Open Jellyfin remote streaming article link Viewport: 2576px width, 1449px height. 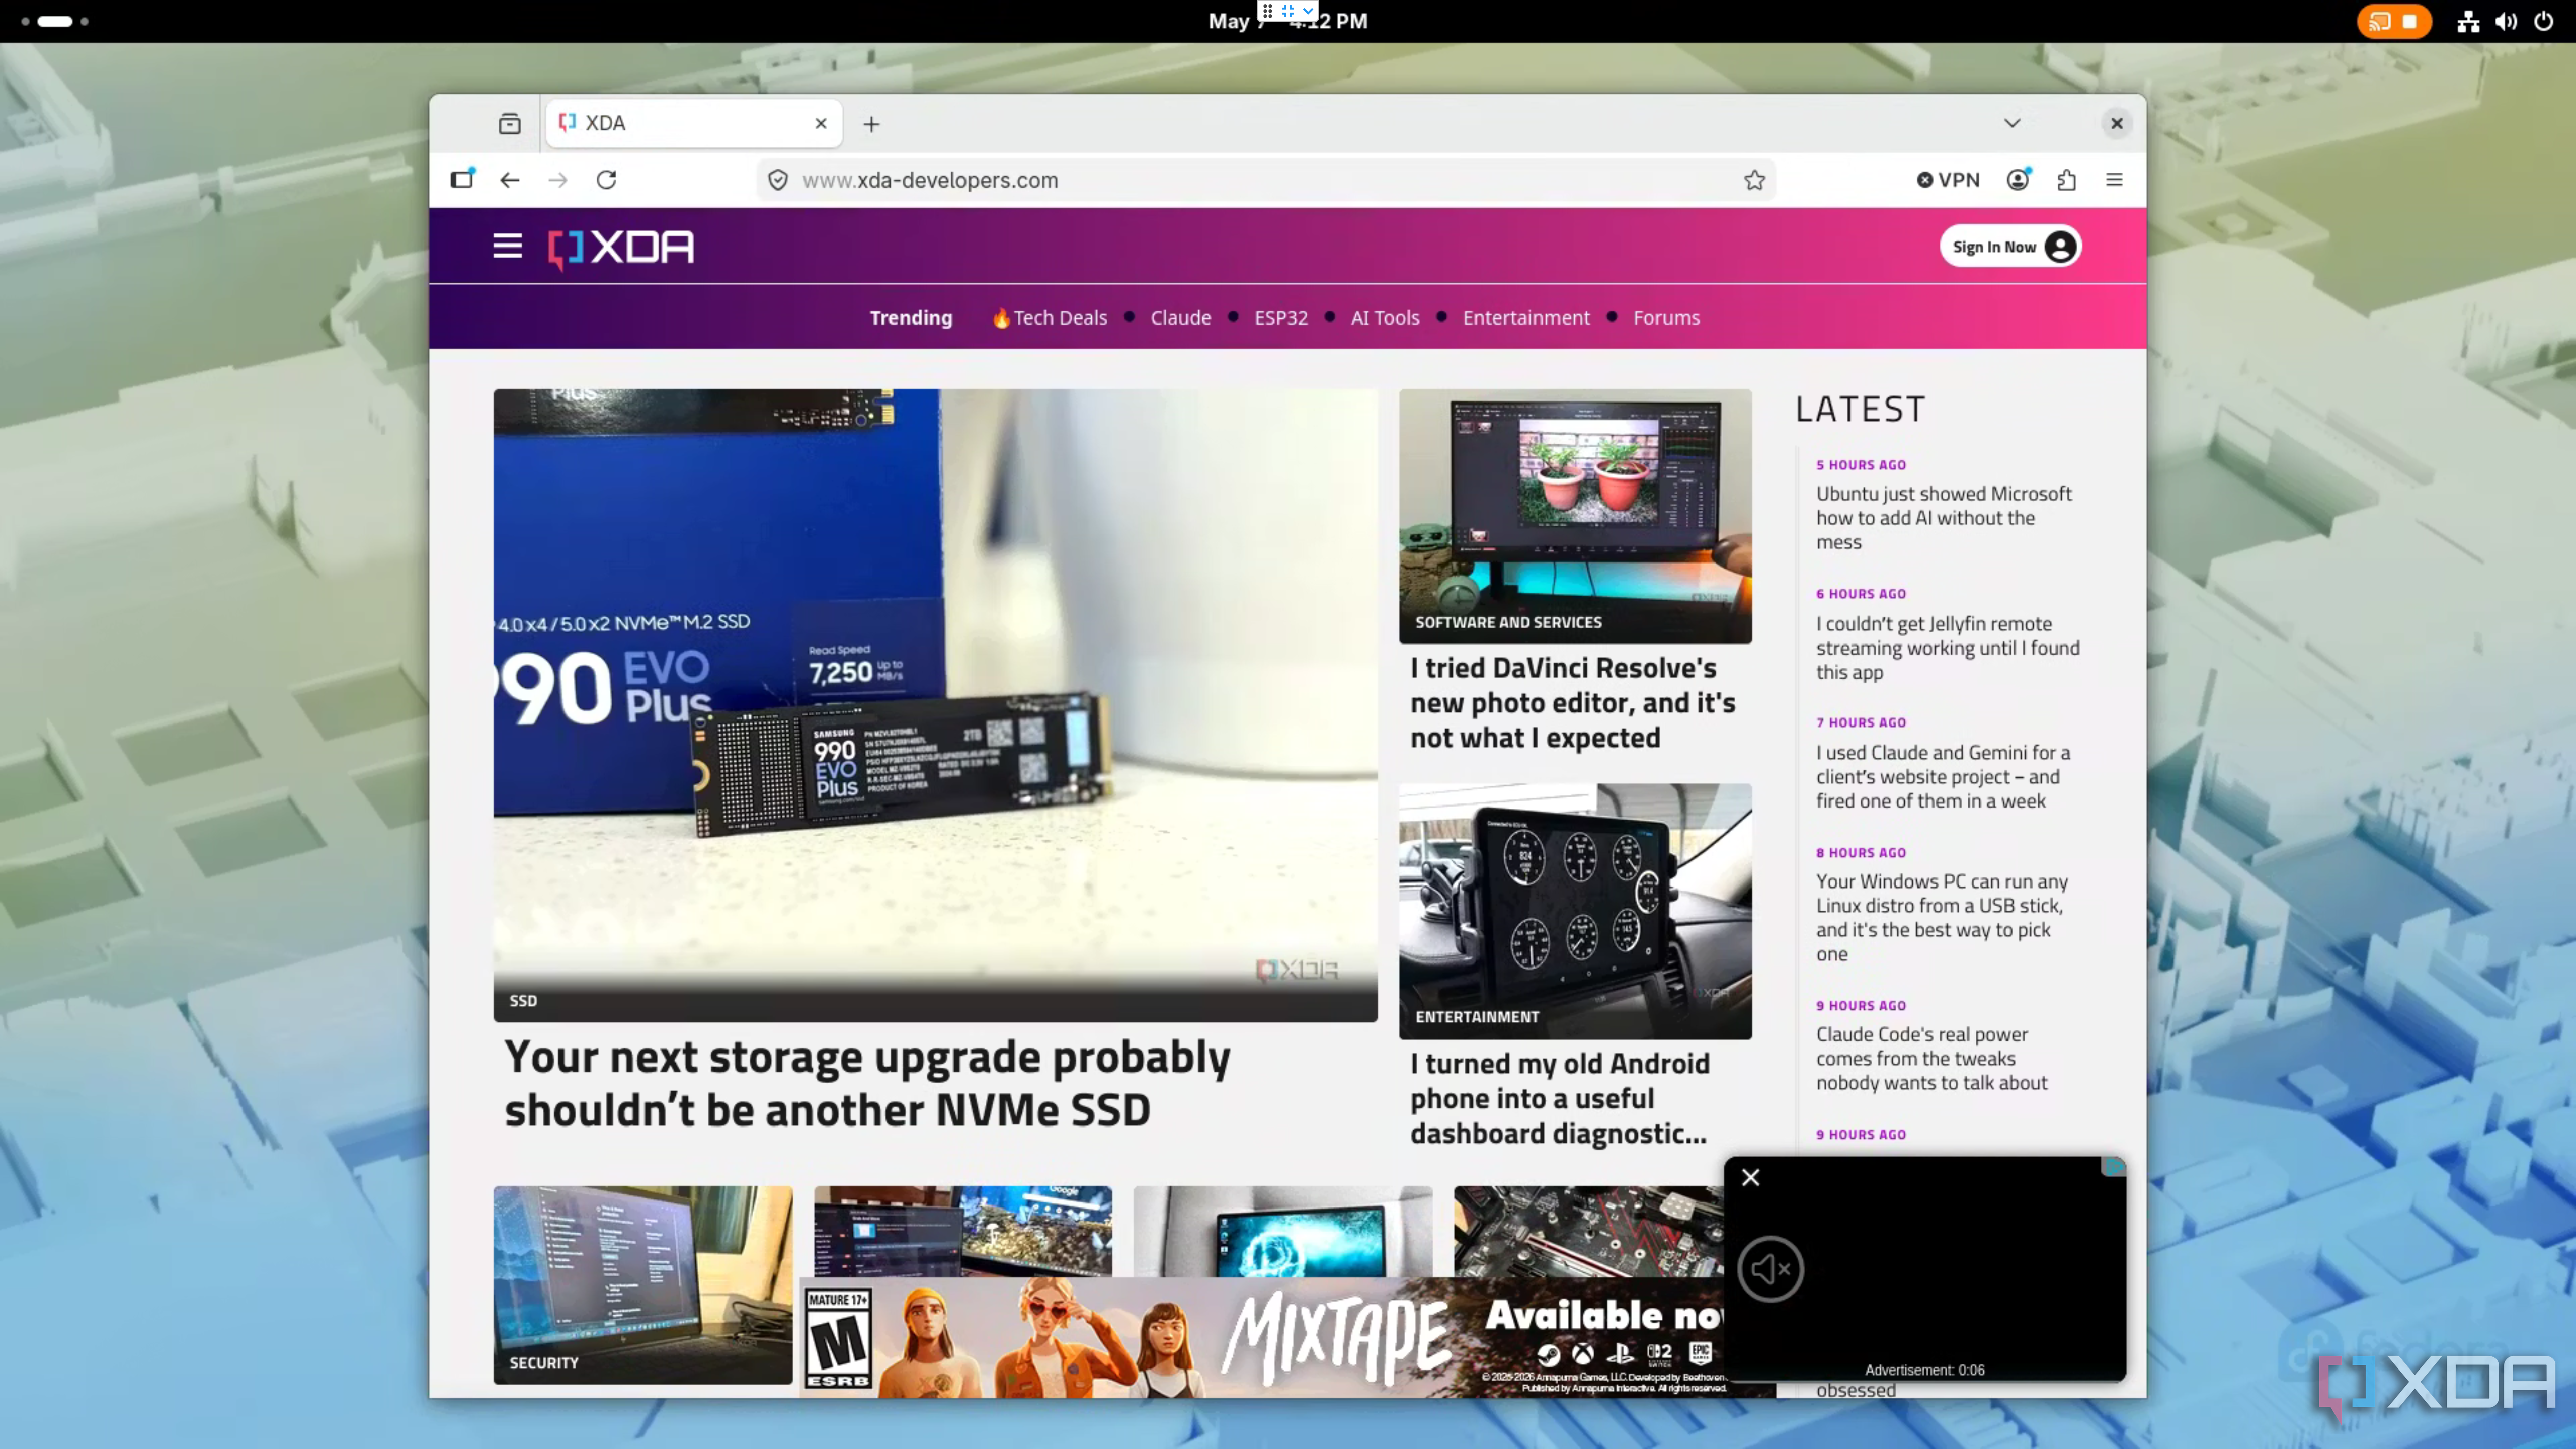(x=1948, y=648)
